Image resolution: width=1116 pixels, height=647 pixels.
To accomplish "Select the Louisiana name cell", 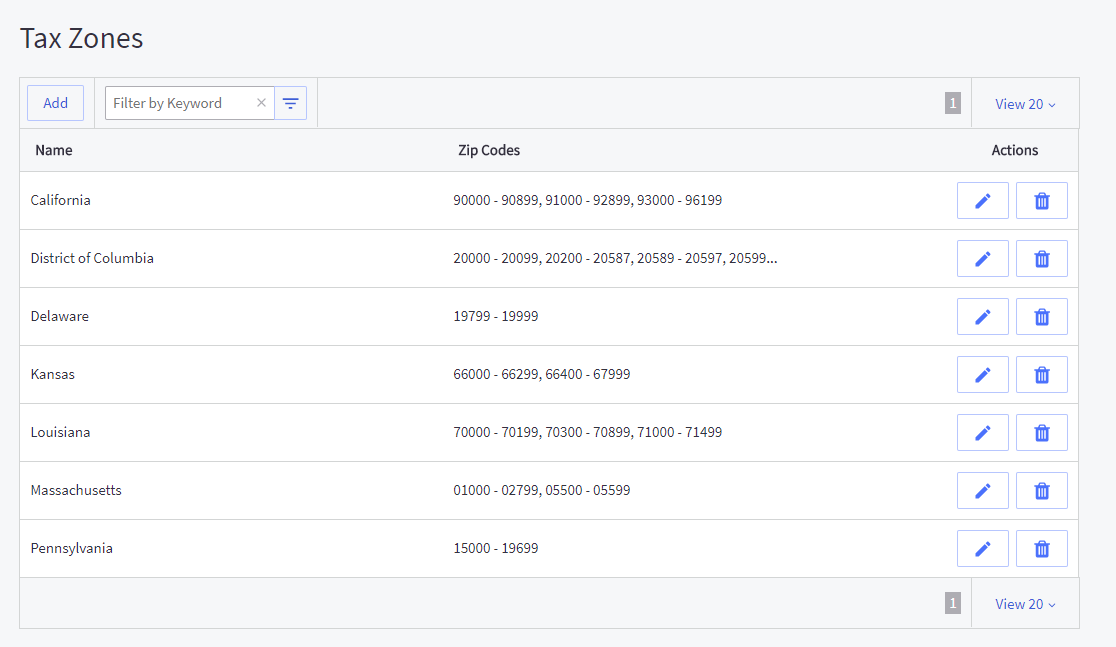I will (60, 432).
